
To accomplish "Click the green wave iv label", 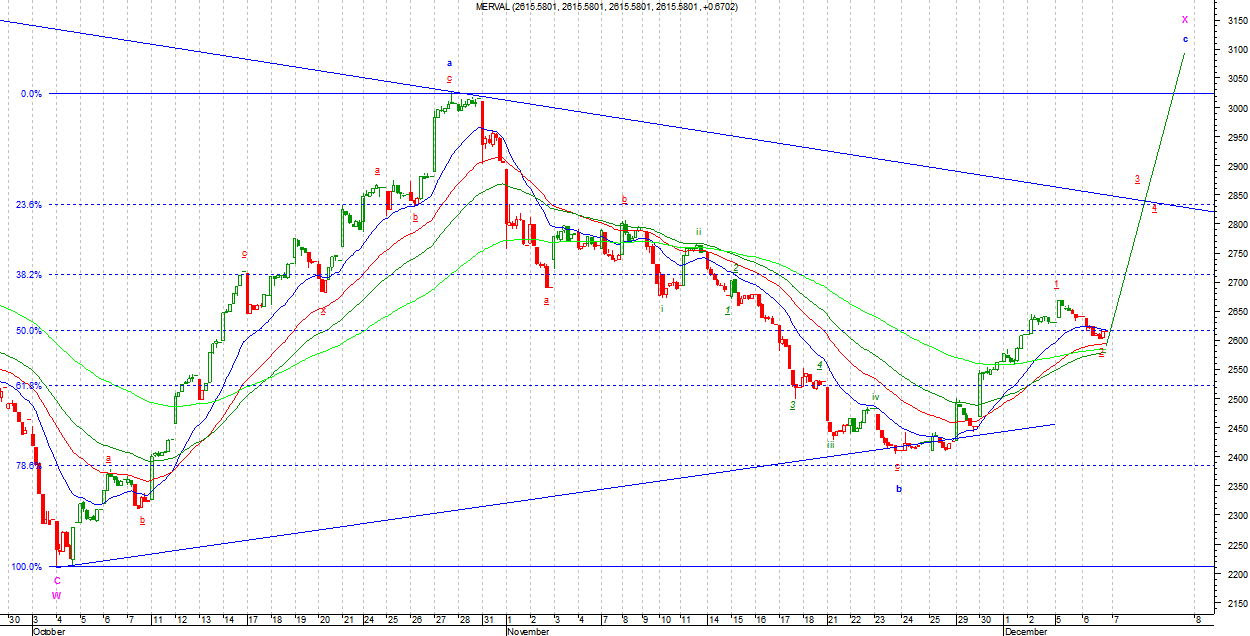I will coord(875,397).
